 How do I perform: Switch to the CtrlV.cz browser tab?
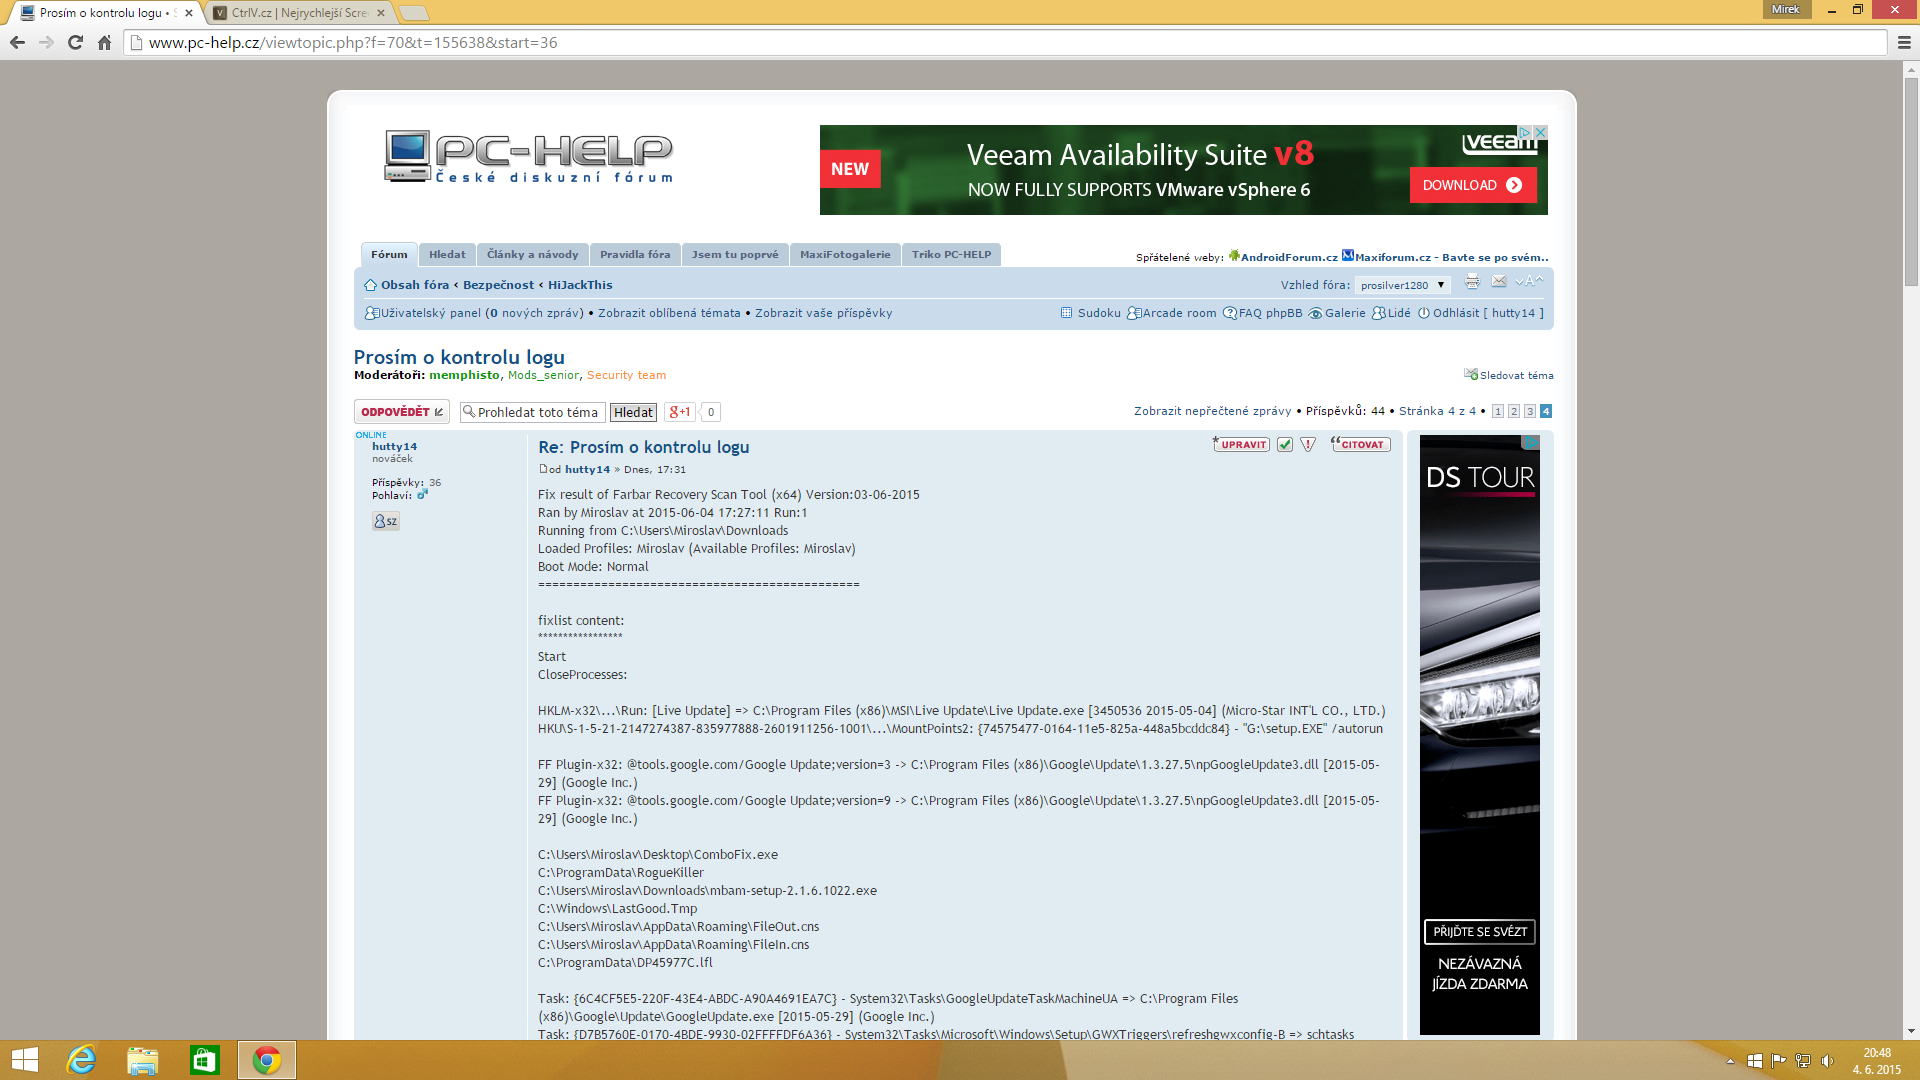point(298,13)
